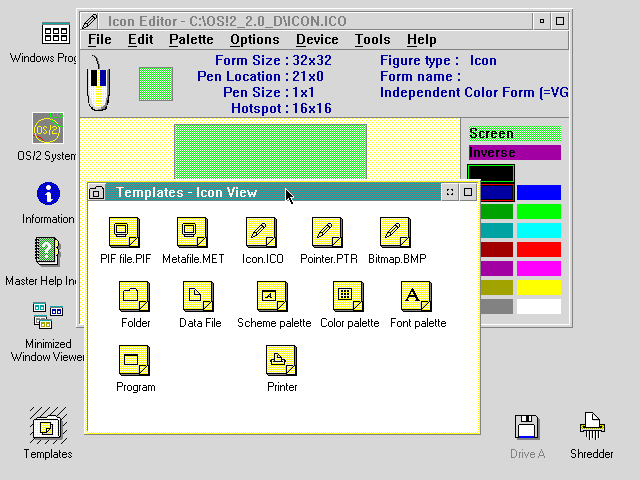
Task: Click the OS/2 System desktop icon
Action: (48, 128)
